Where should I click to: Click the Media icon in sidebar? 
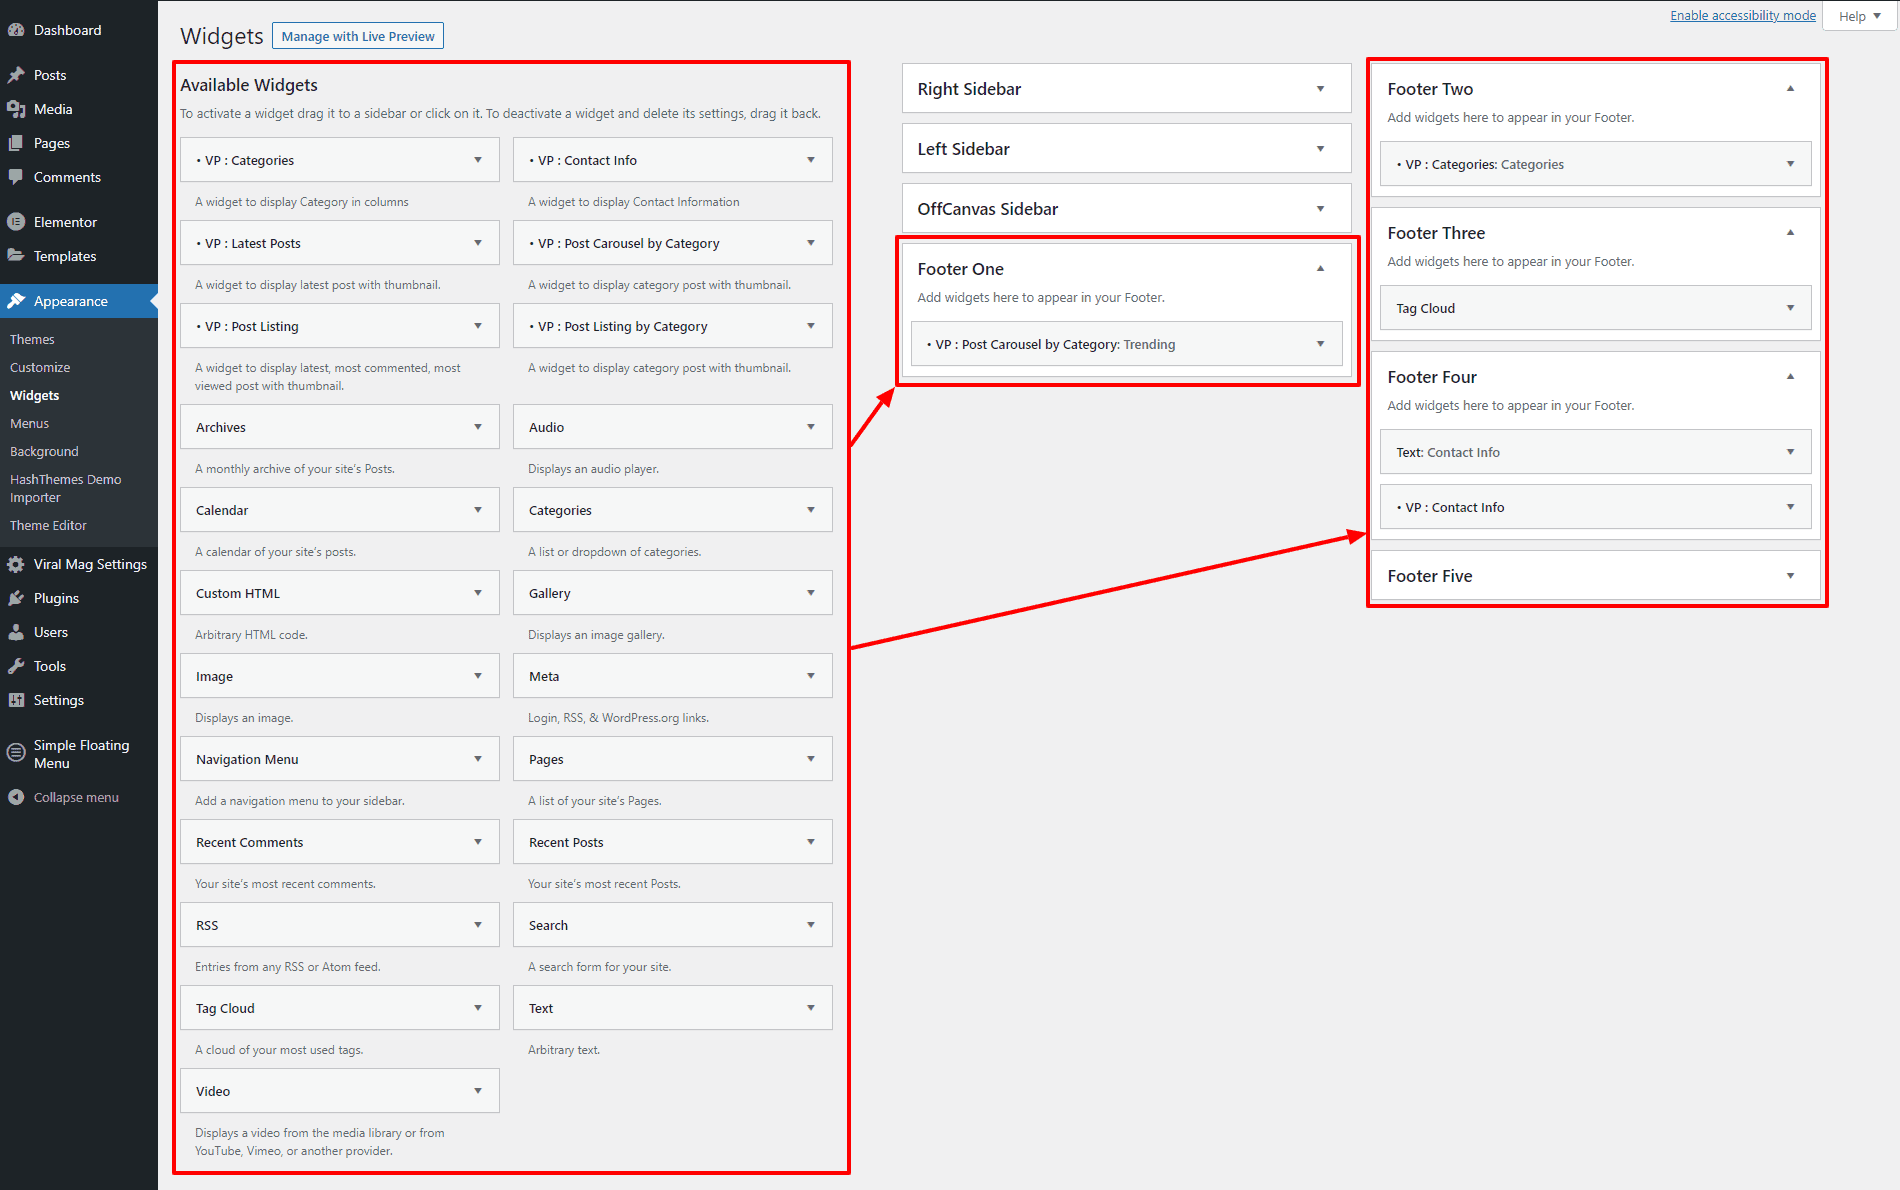coord(16,109)
